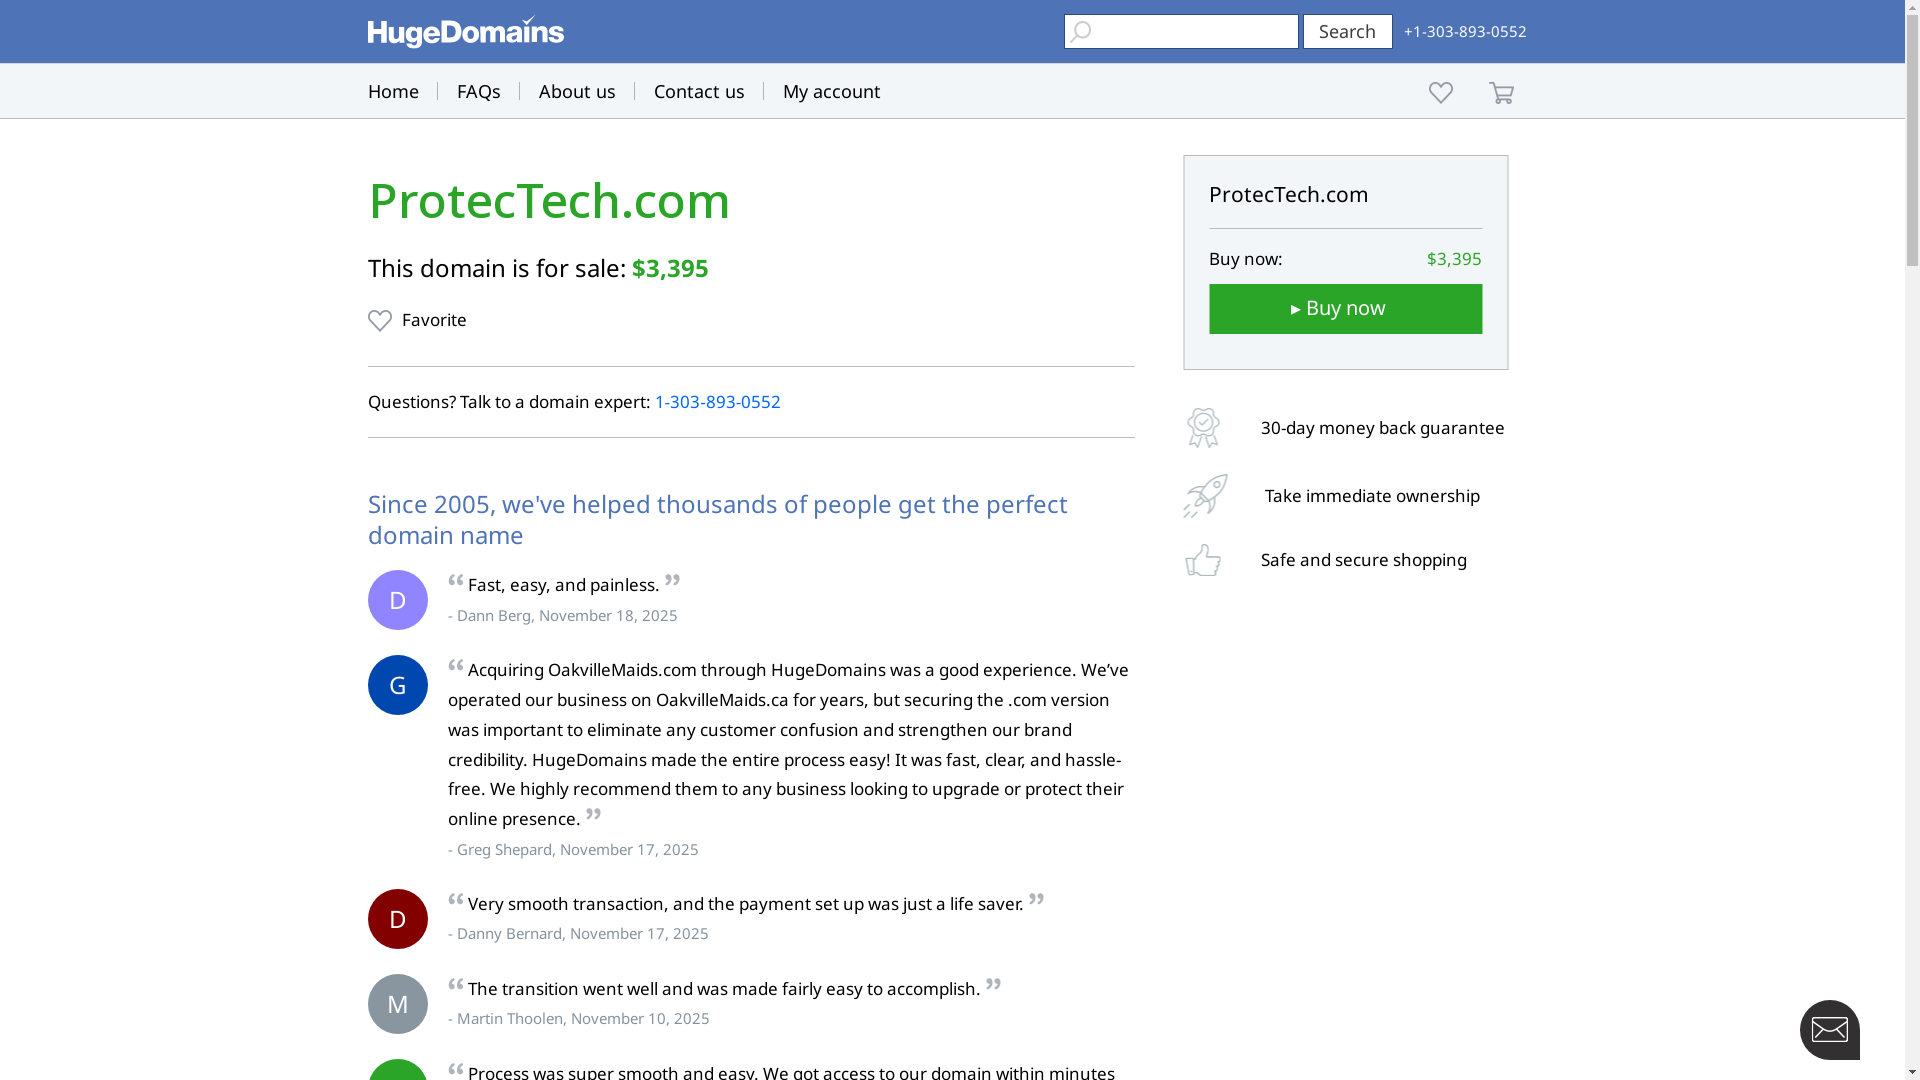Click the header phone number +1-303-893-0552
Viewport: 1920px width, 1080px height.
[1464, 31]
